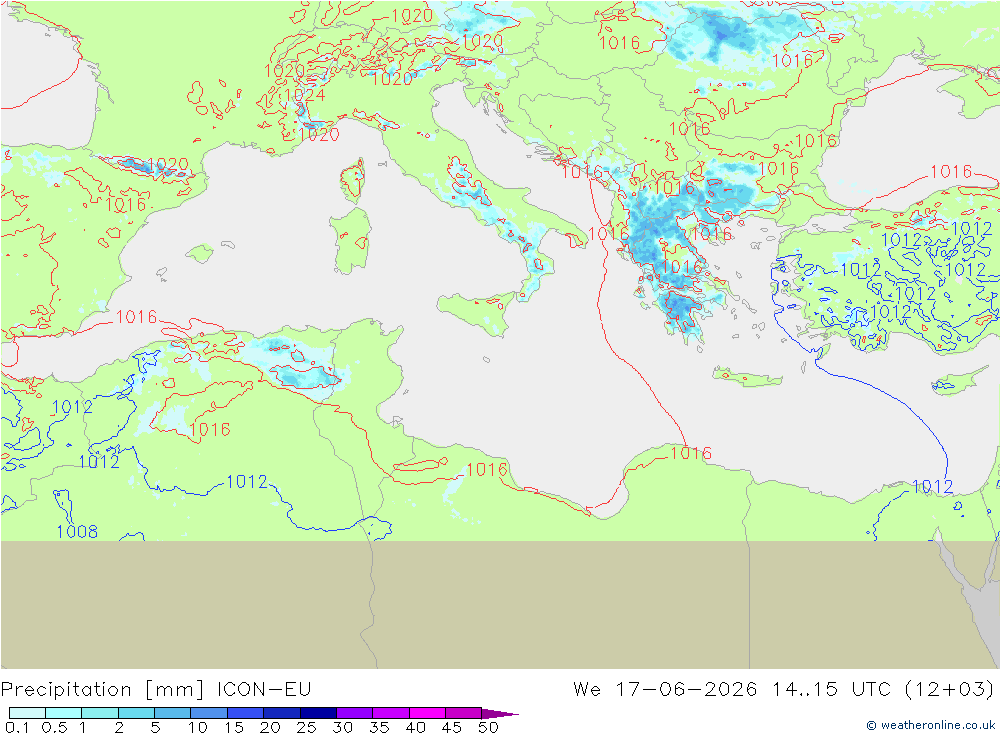Pick the 5–10 mm legend color swatch
The height and width of the screenshot is (733, 1000).
click(173, 713)
